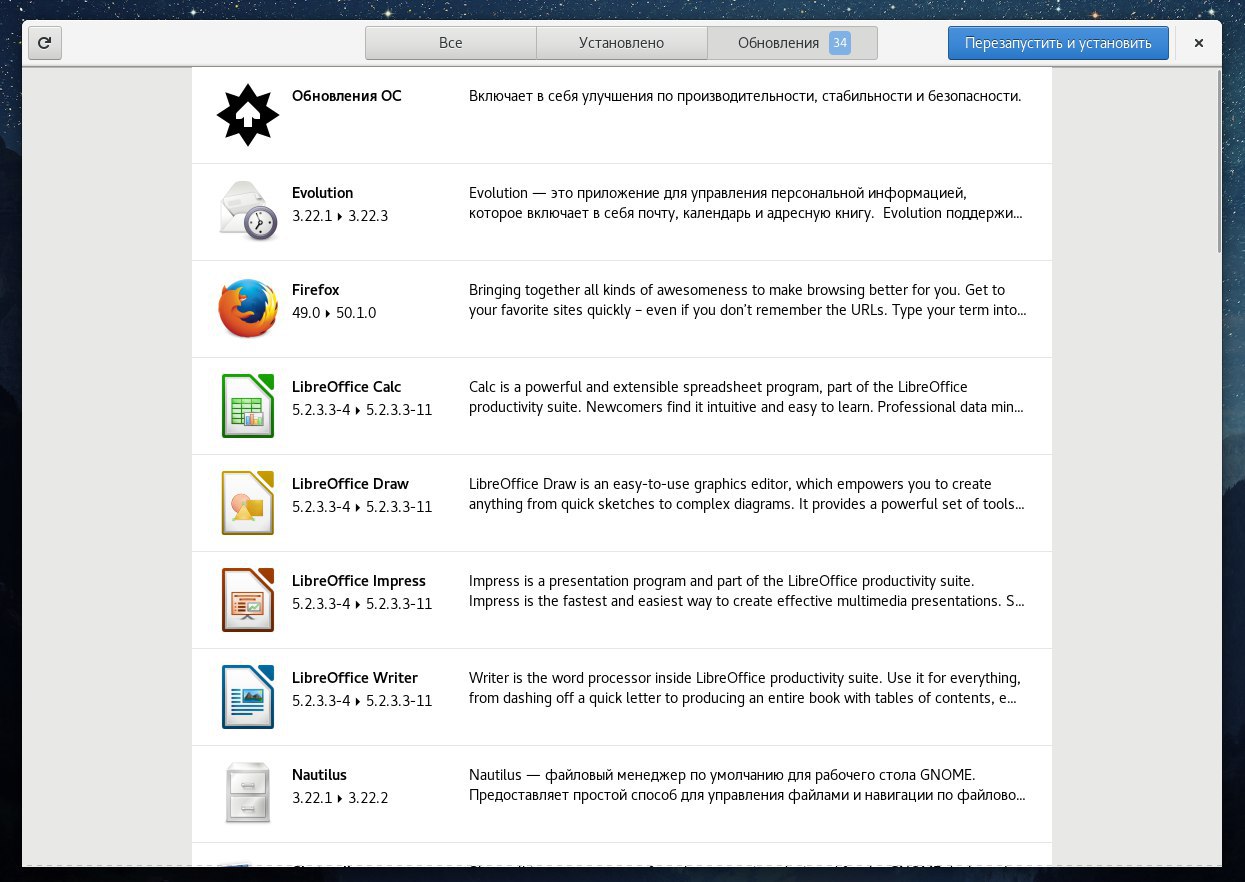Image resolution: width=1245 pixels, height=882 pixels.
Task: Click the Writer description text
Action: tap(745, 688)
